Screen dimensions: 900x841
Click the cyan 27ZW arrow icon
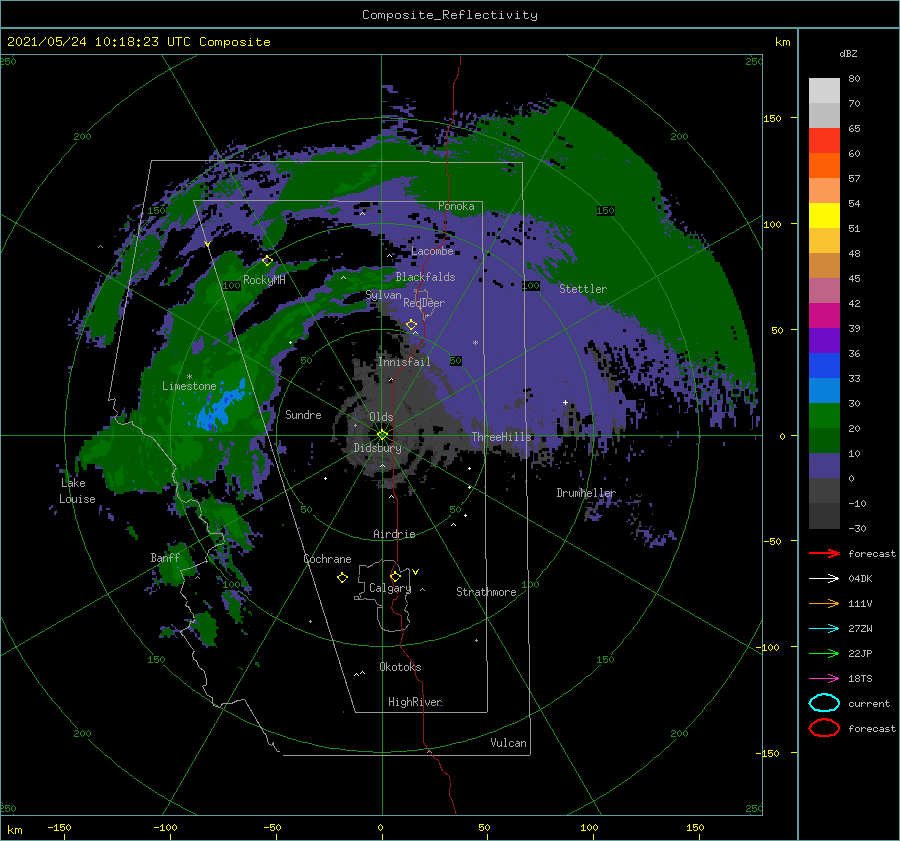pos(824,629)
